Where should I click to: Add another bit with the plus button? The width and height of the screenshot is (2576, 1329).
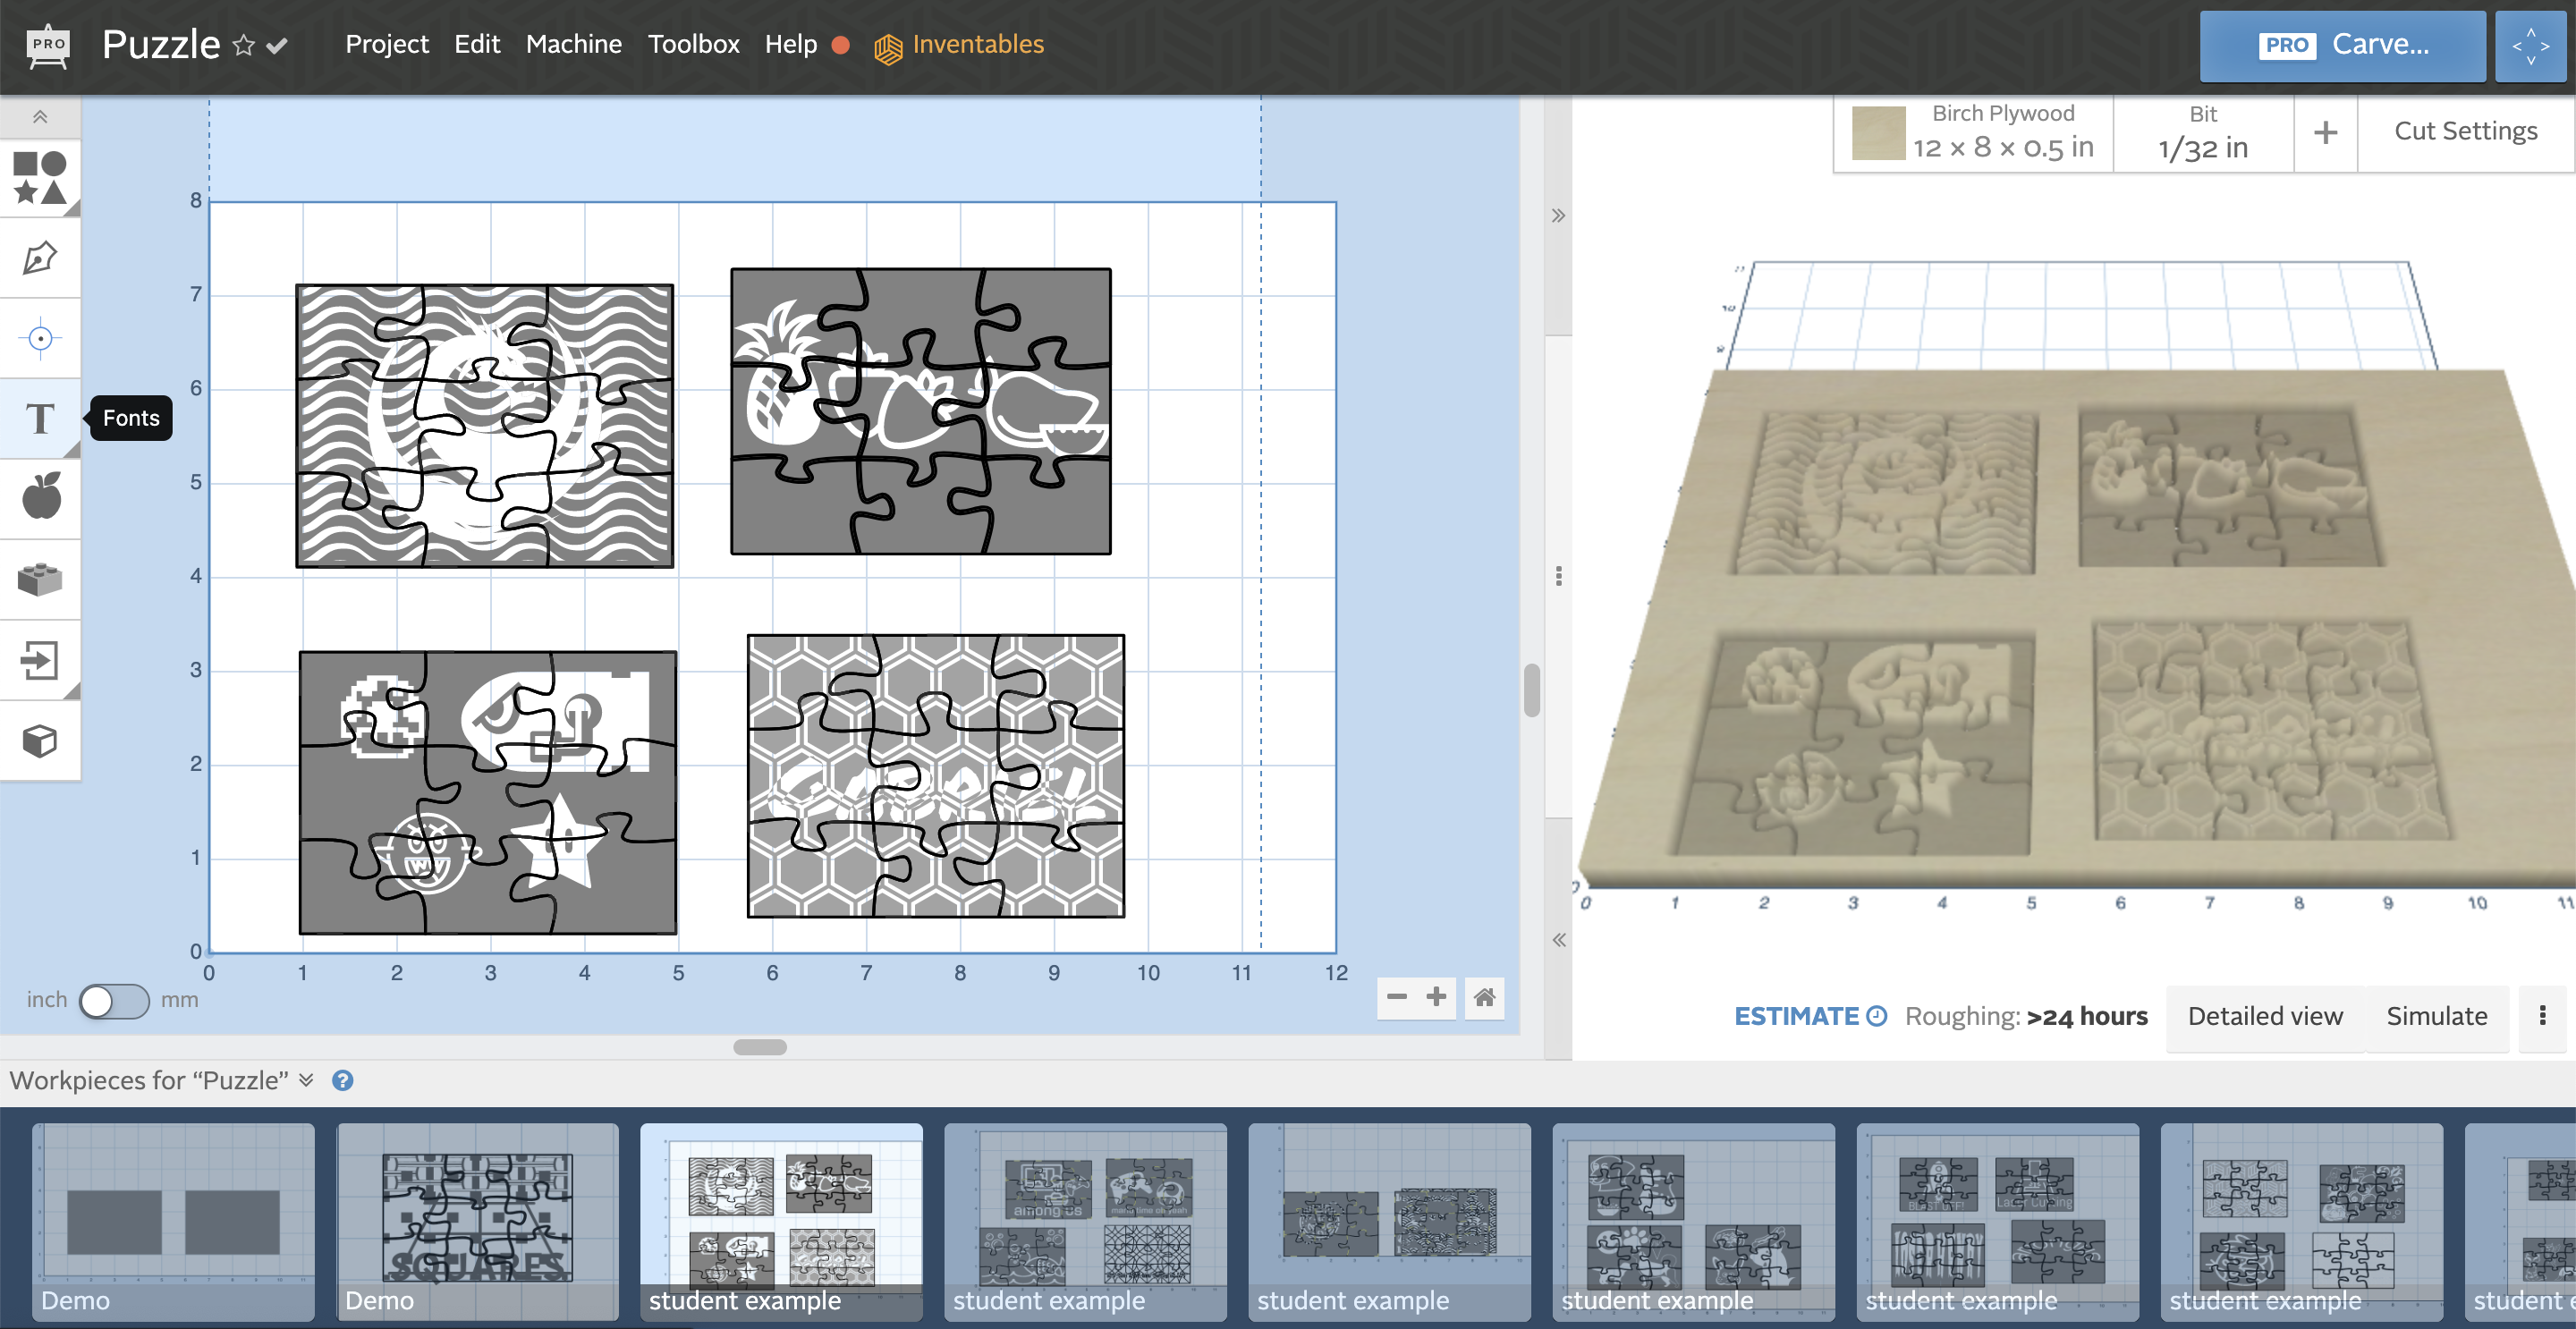(2326, 133)
